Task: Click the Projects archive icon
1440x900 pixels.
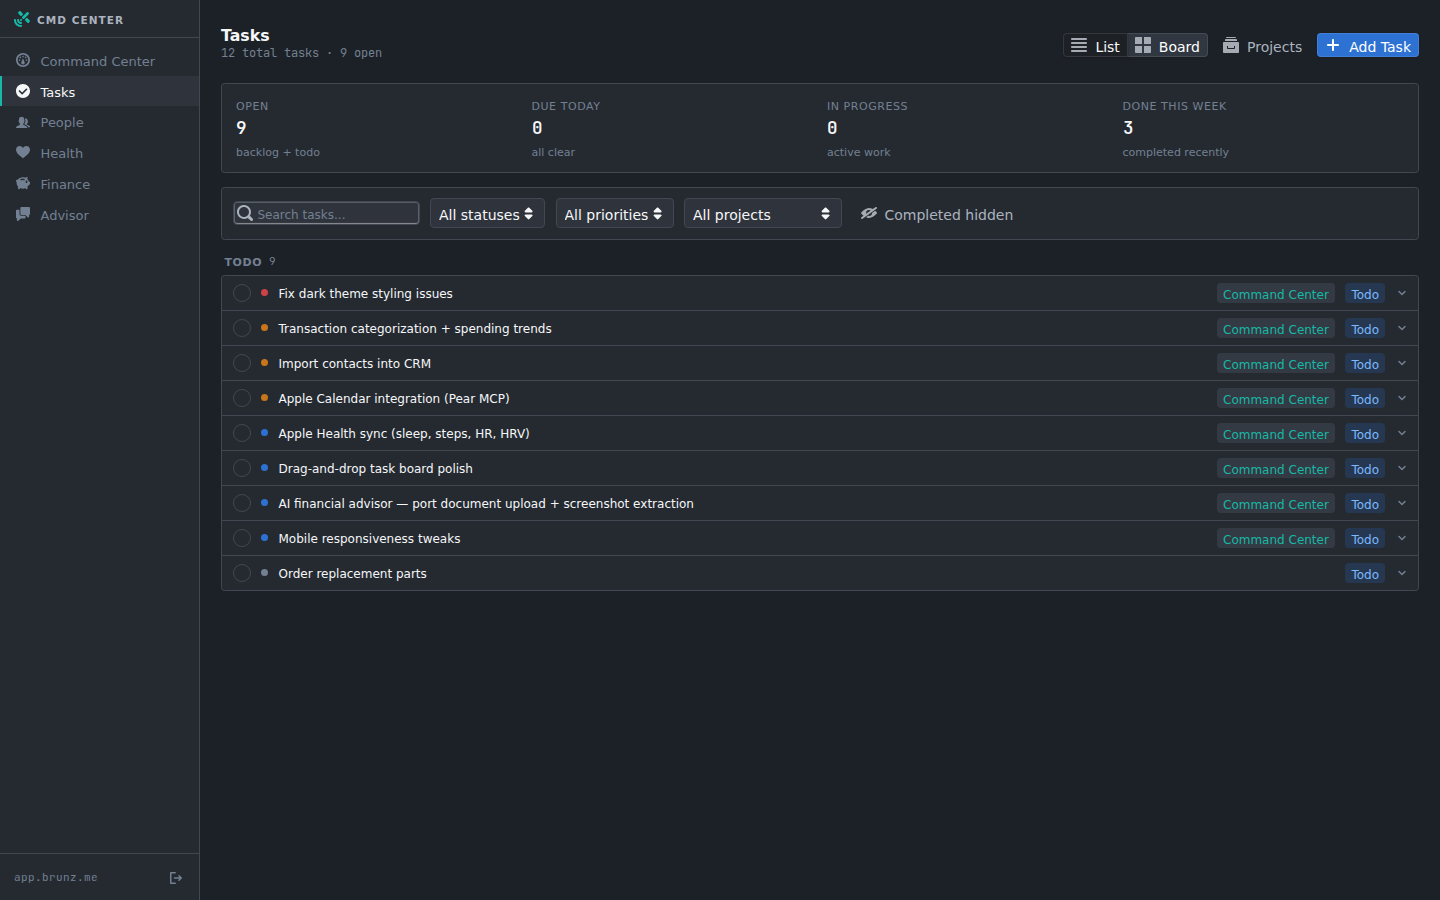Action: (1231, 46)
